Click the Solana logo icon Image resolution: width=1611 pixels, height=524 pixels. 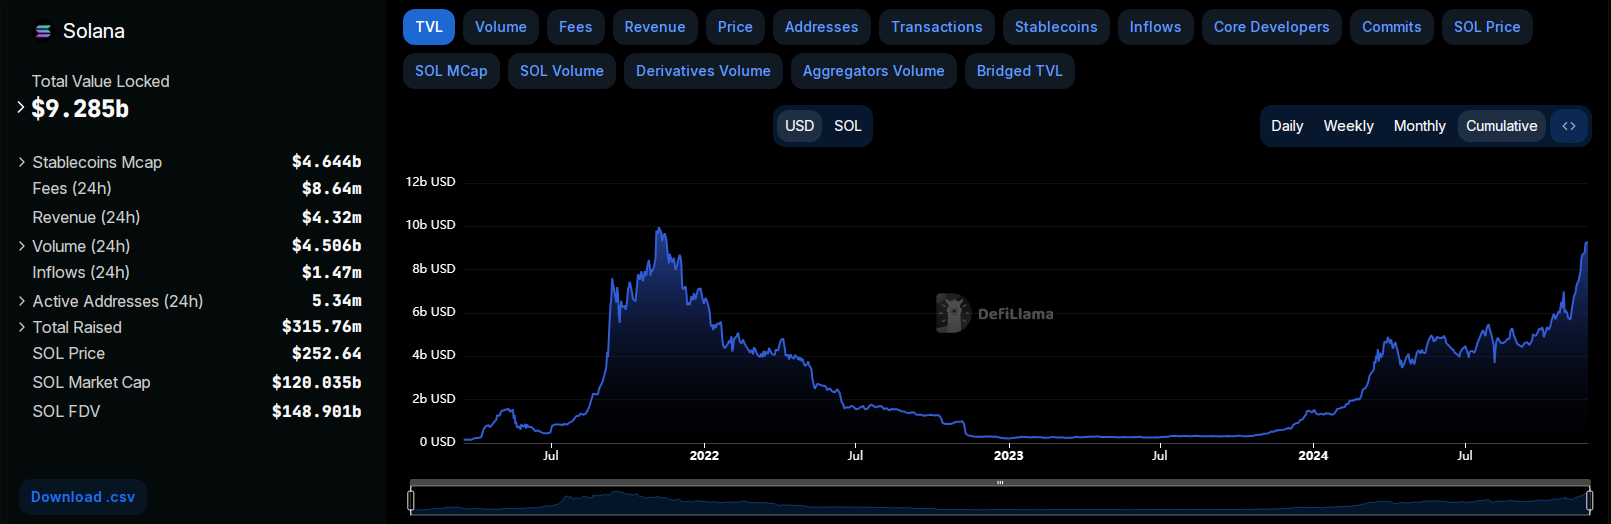43,32
